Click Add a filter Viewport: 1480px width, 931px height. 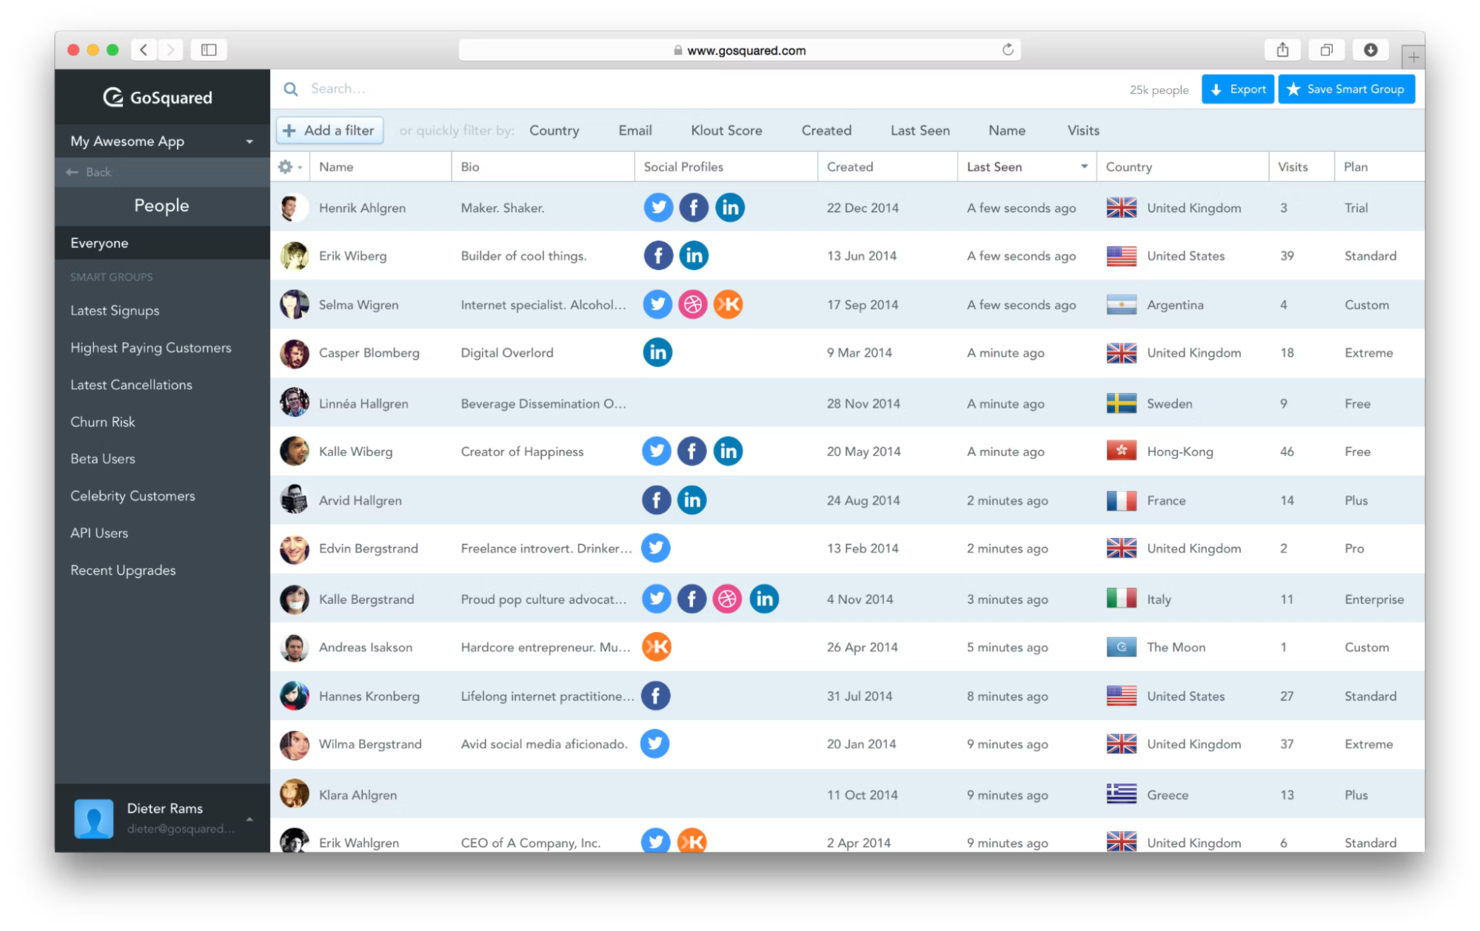(x=329, y=130)
